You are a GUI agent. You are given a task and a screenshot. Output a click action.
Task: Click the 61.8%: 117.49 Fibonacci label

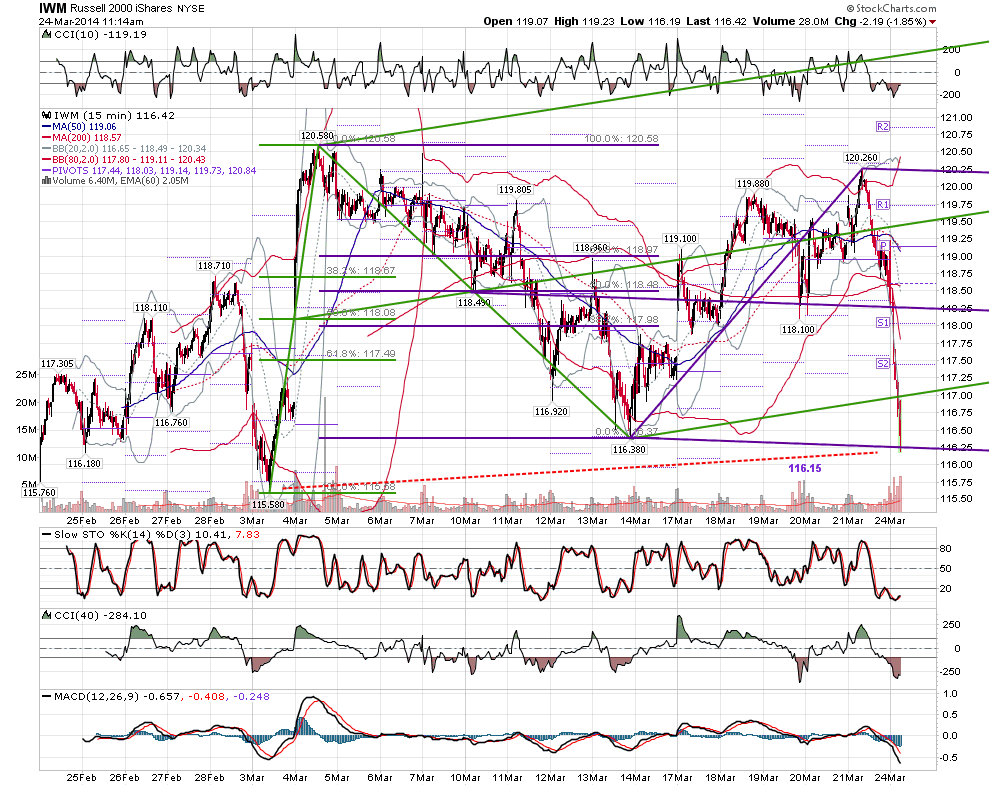coord(361,354)
